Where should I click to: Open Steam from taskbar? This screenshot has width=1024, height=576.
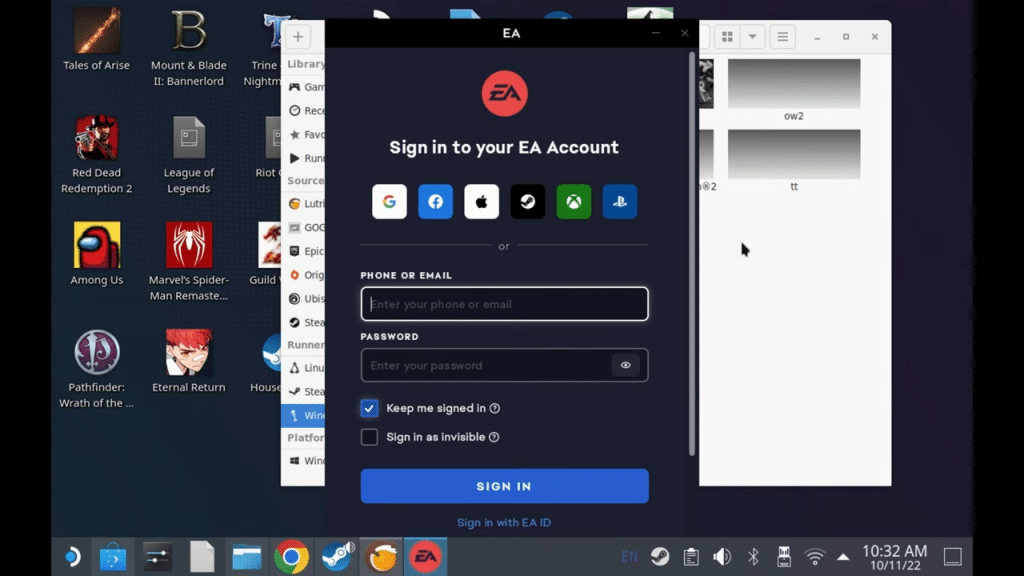pos(337,557)
